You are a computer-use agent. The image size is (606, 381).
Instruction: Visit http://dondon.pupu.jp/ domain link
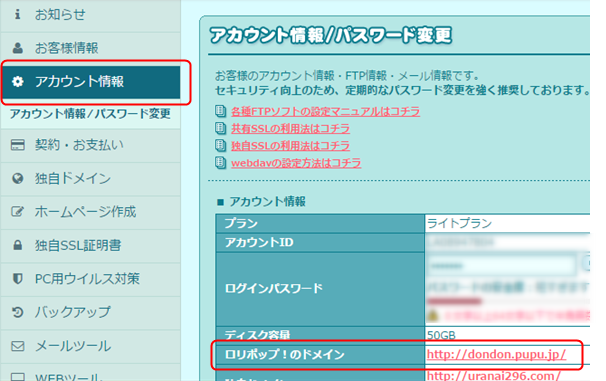click(496, 354)
